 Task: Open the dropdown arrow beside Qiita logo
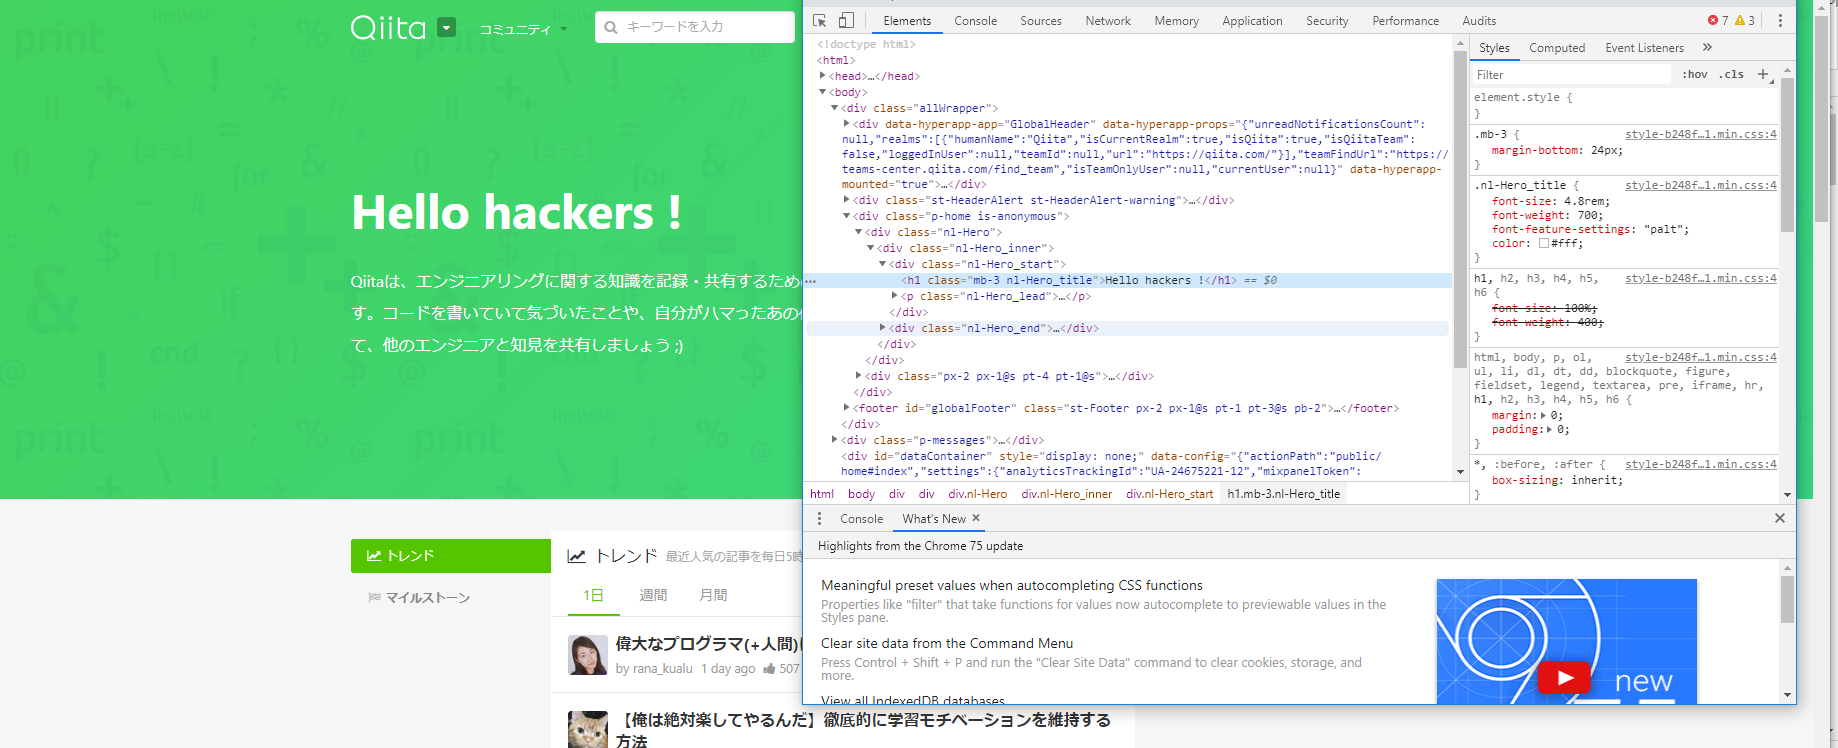tap(447, 27)
